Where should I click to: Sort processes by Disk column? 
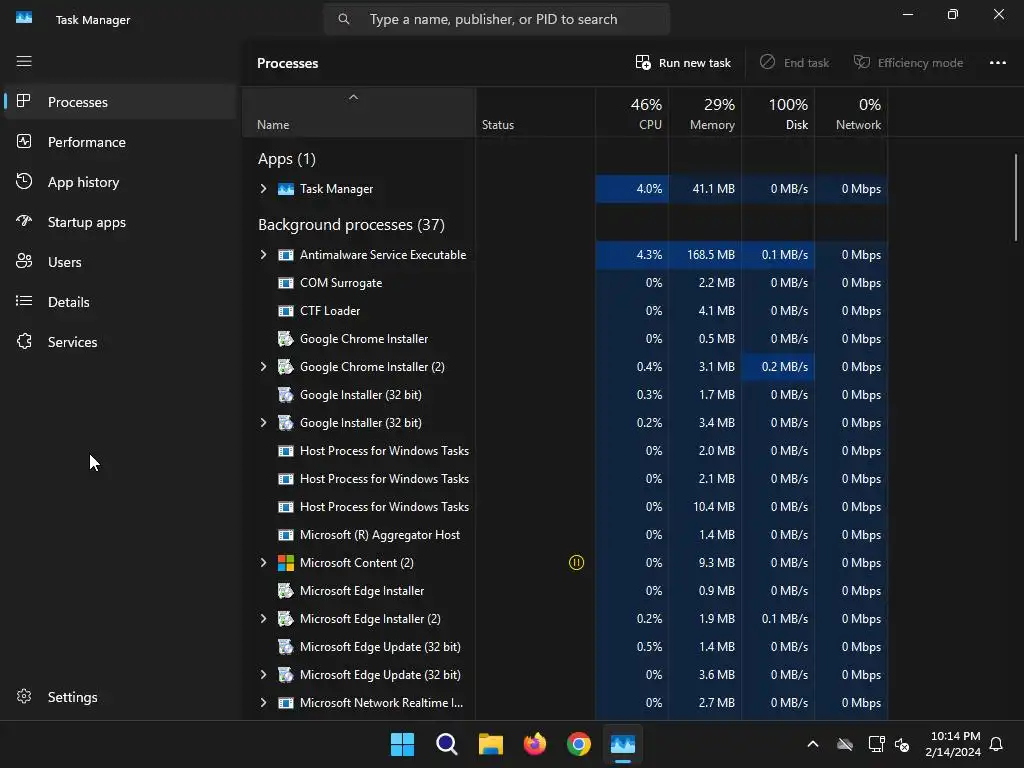[778, 113]
